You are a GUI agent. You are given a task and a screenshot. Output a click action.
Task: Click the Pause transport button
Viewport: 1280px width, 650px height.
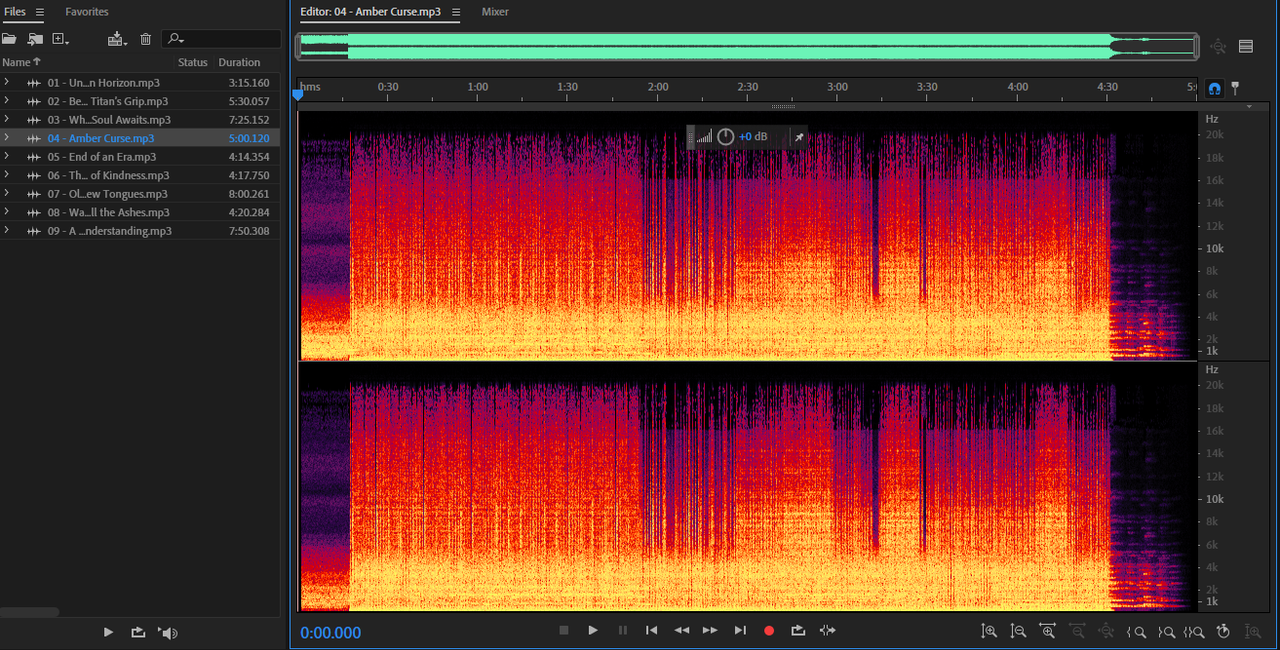[x=623, y=630]
